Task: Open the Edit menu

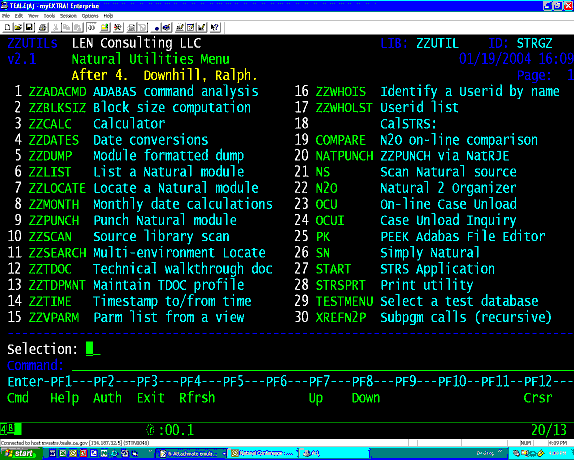Action: tap(18, 16)
